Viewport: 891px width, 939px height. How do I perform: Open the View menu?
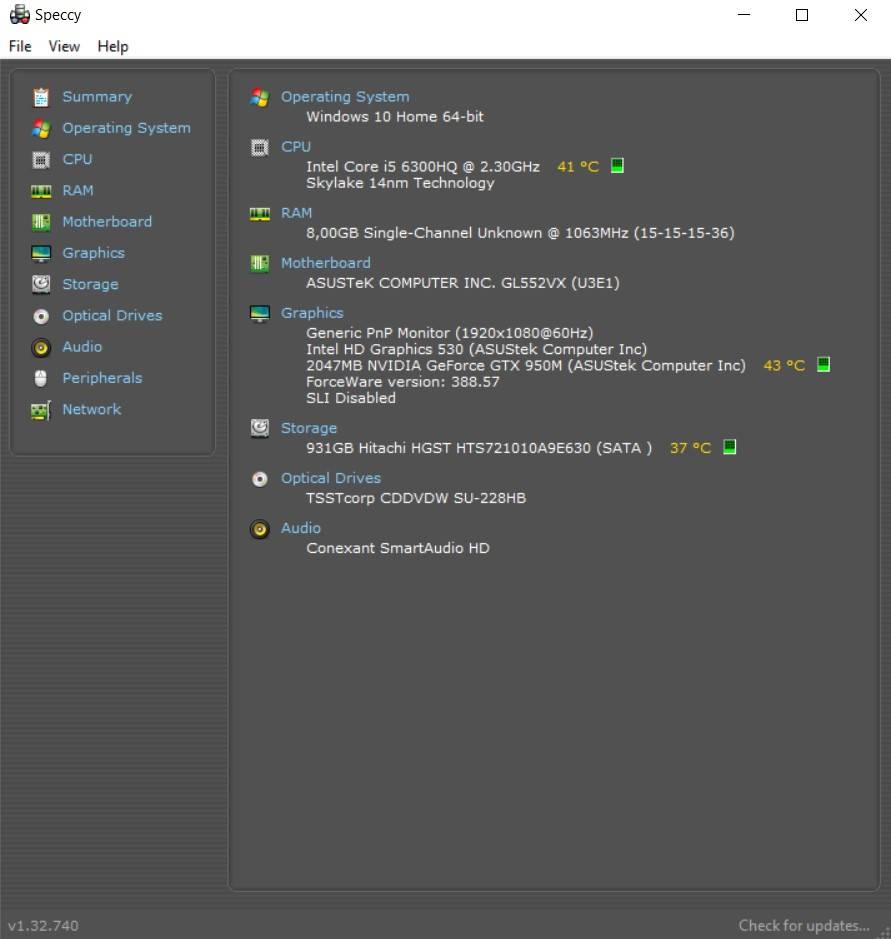(64, 46)
